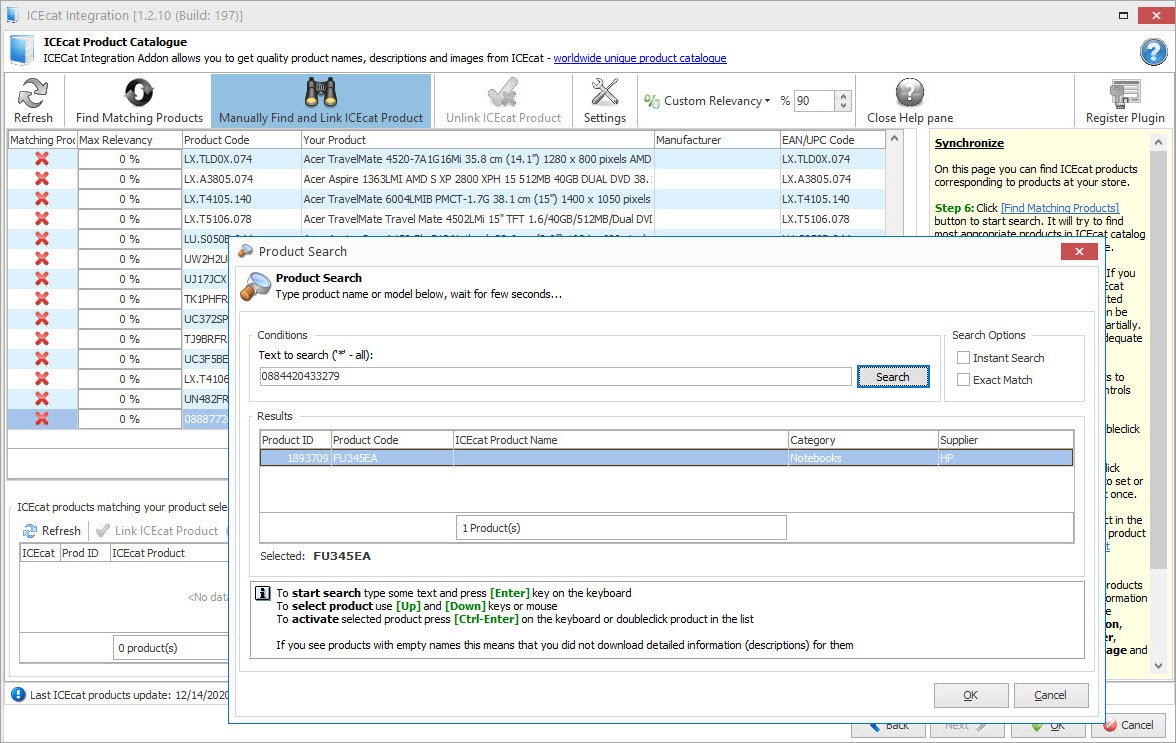
Task: Sort results by ICEcat Product Name column
Action: pyautogui.click(x=620, y=440)
